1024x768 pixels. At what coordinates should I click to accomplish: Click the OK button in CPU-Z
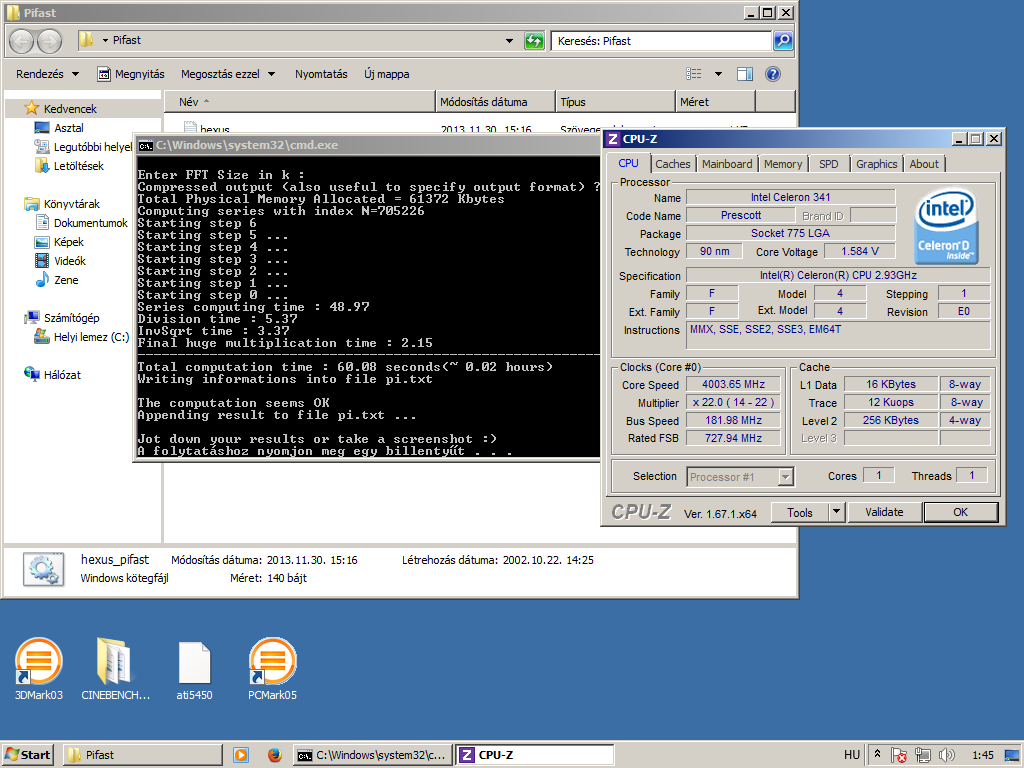pyautogui.click(x=961, y=512)
